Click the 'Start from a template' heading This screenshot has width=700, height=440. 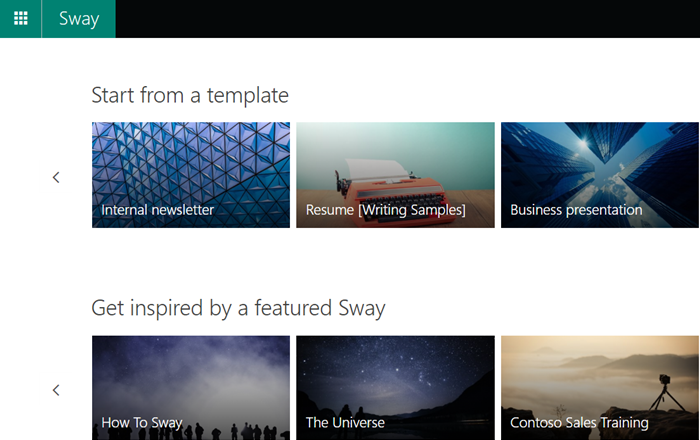click(190, 95)
